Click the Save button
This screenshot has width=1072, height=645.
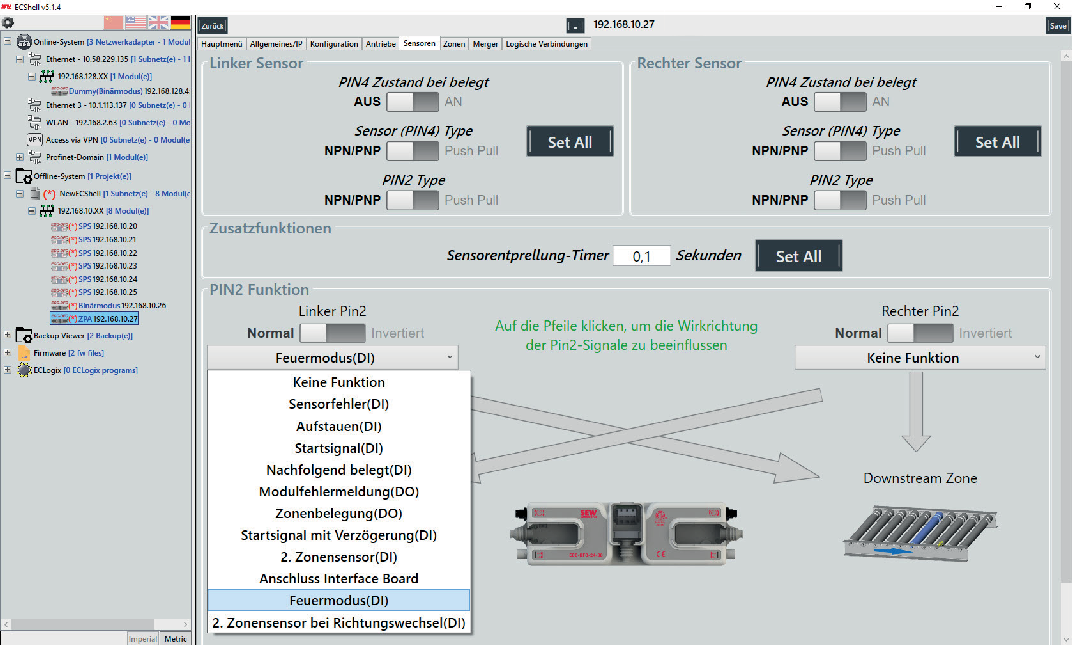(1058, 26)
